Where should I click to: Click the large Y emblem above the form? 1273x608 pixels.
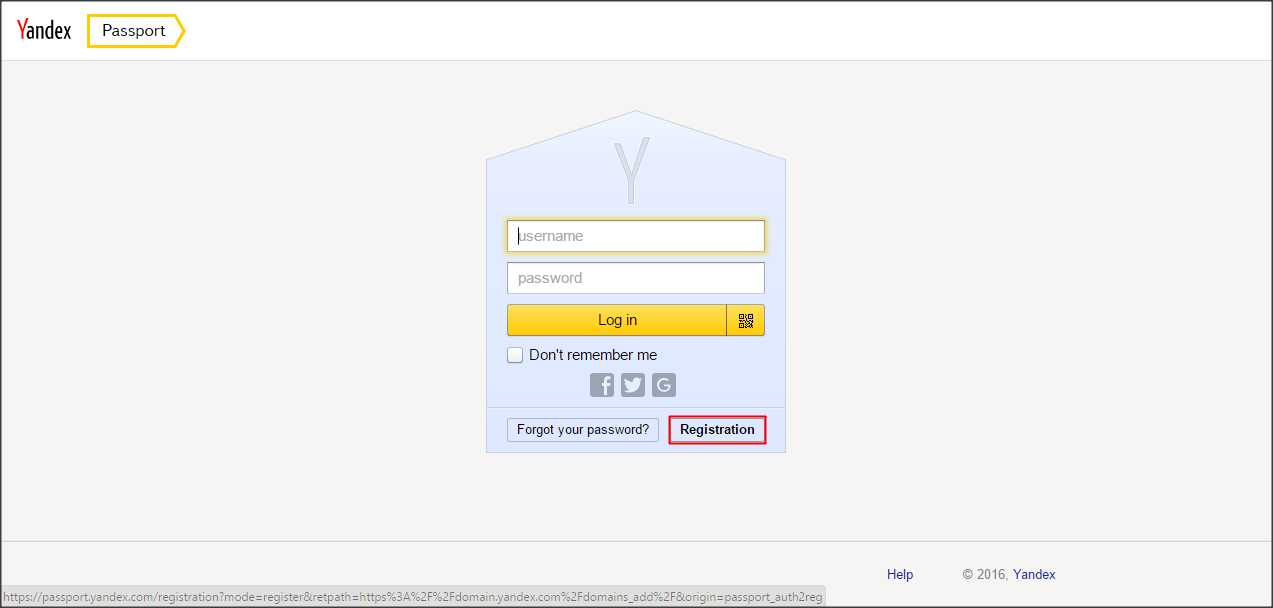tap(632, 171)
